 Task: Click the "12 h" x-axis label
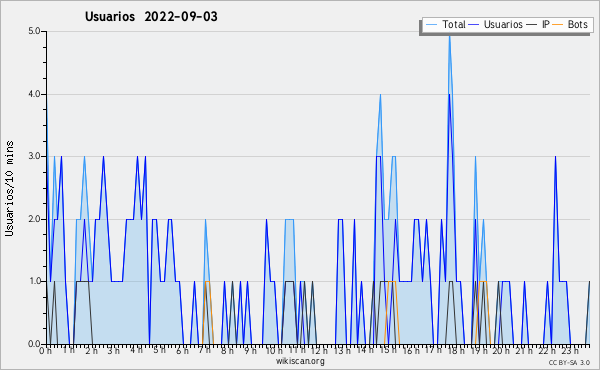319,351
